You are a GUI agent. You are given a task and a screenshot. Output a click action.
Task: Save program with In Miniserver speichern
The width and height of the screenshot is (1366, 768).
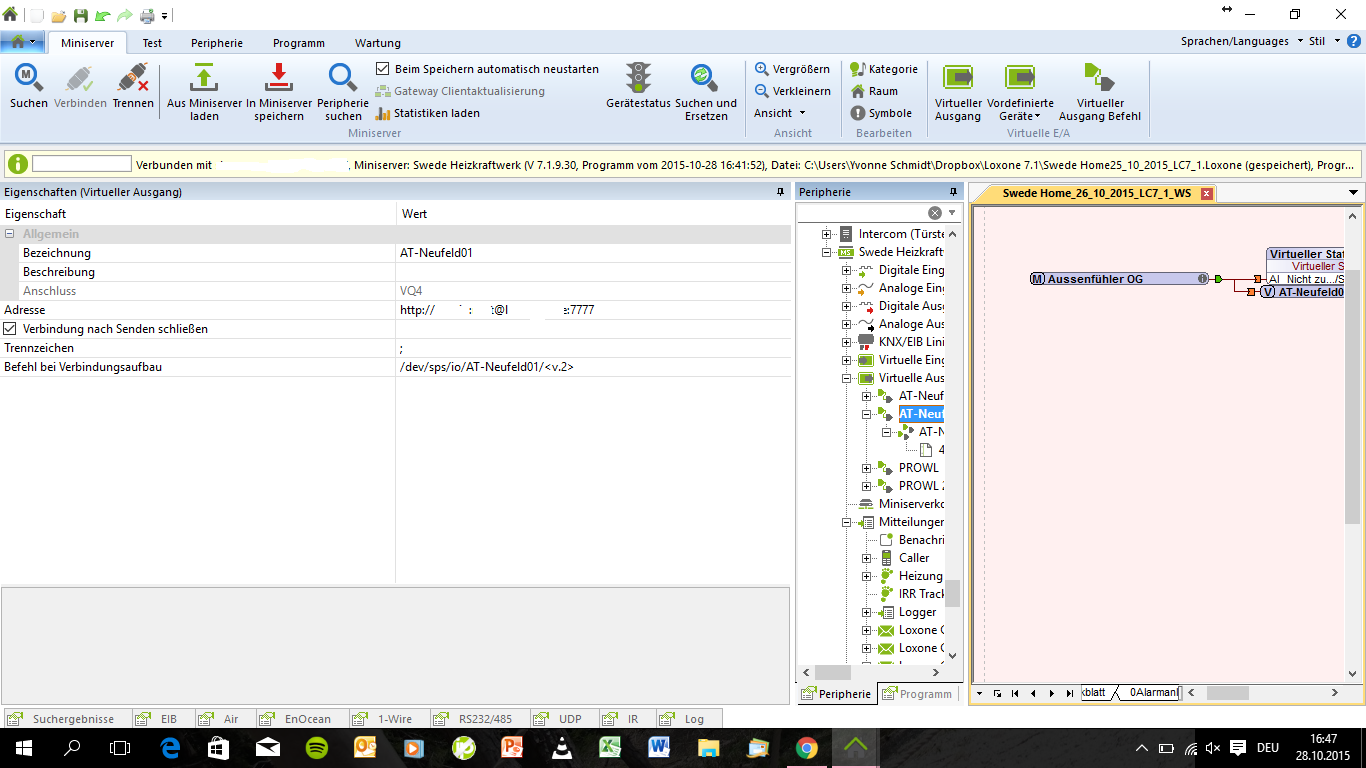279,79
